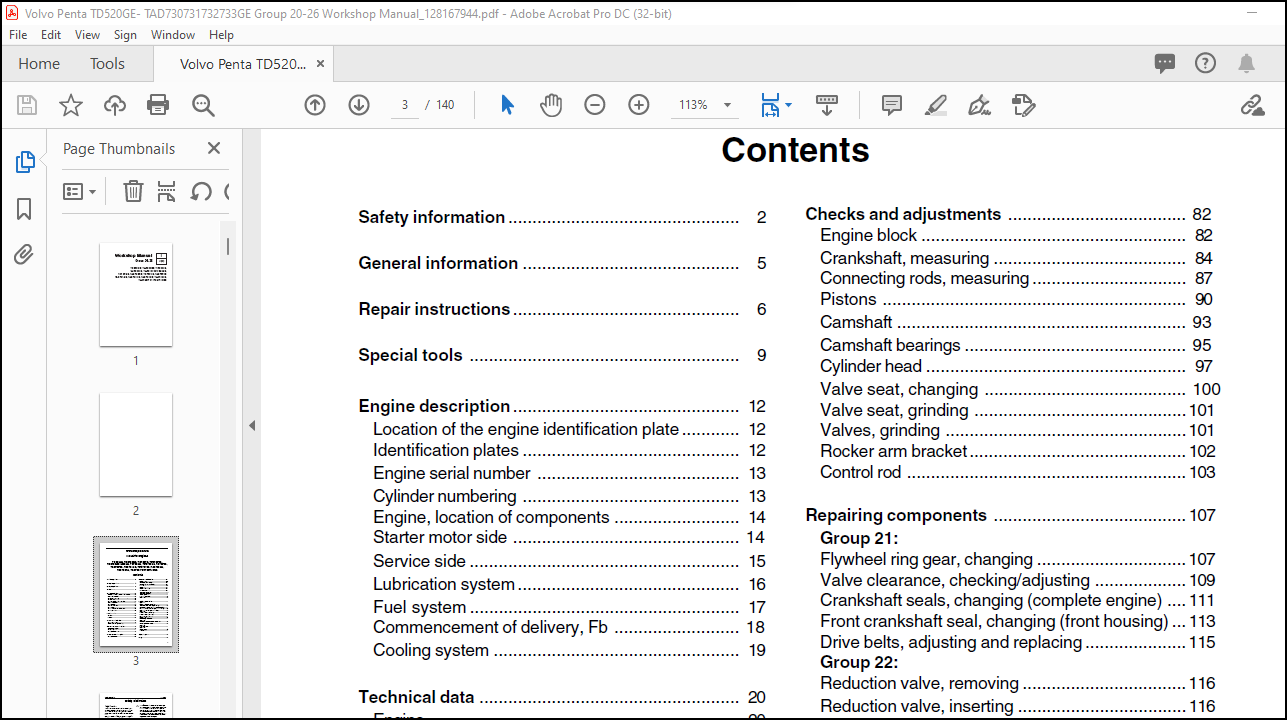The image size is (1287, 720).
Task: Click the Cooling system entry
Action: [x=569, y=650]
